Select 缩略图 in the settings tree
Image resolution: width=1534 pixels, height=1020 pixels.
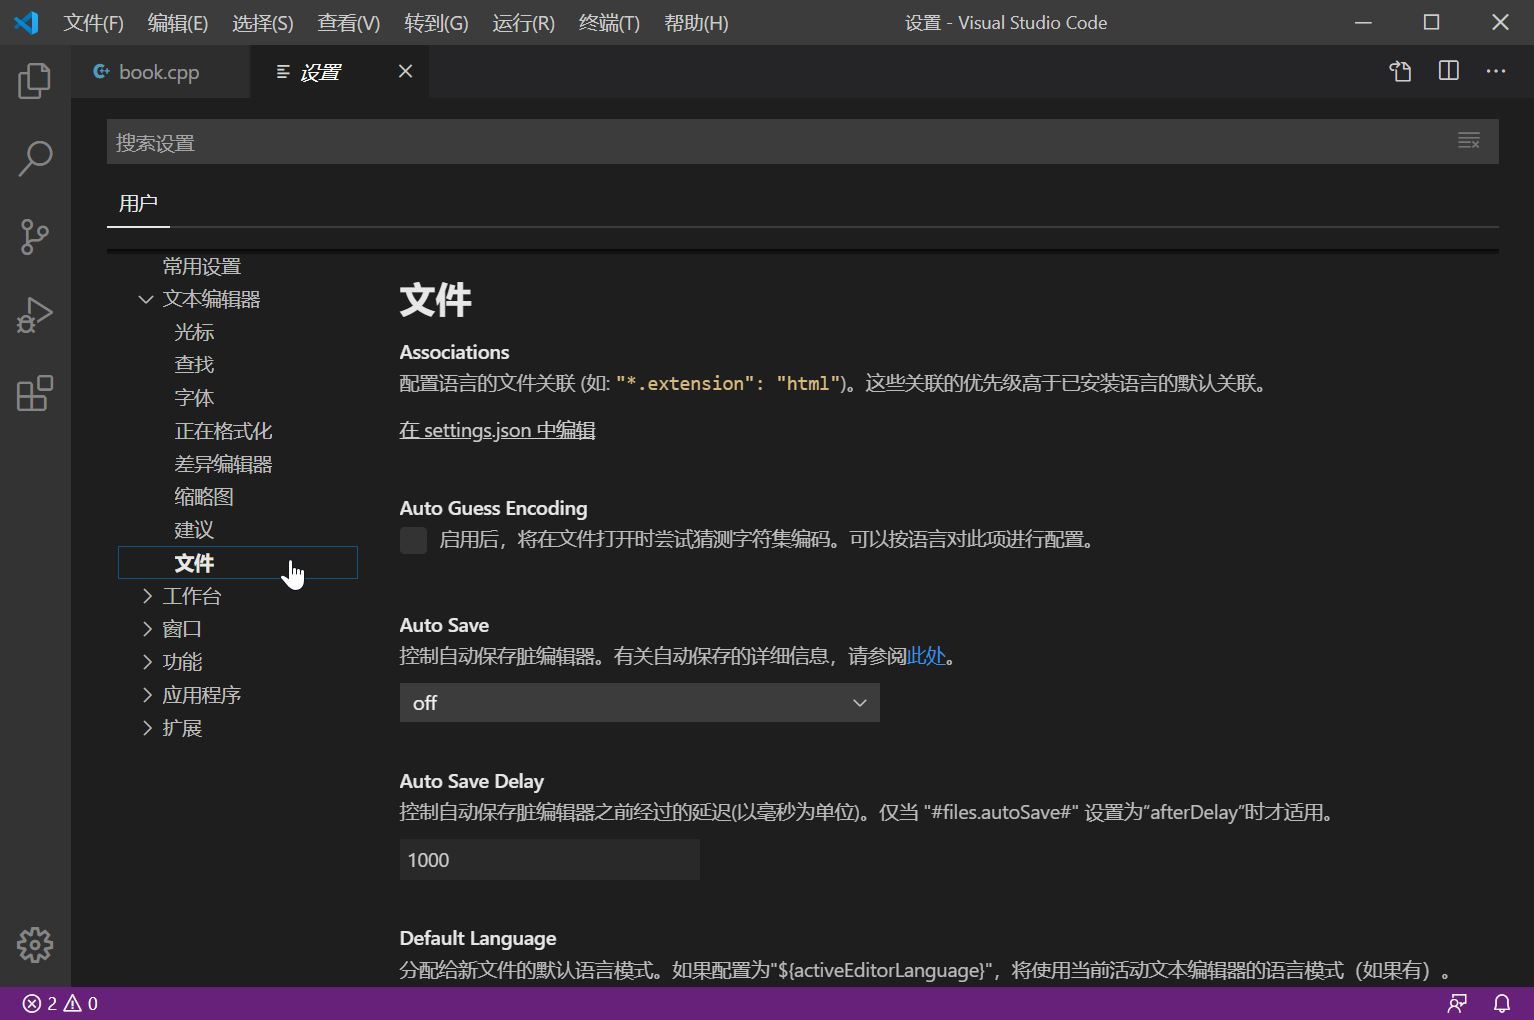point(204,497)
